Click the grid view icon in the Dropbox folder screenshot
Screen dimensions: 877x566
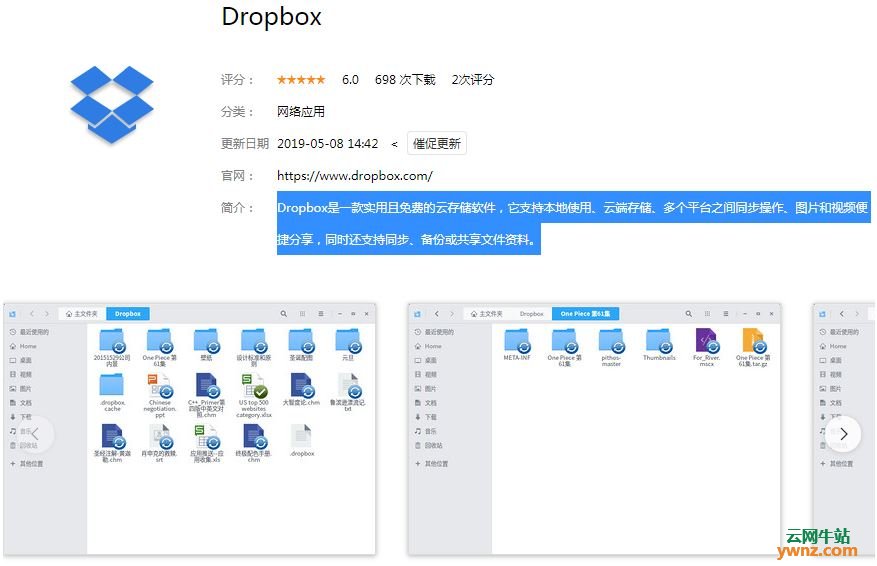[302, 314]
